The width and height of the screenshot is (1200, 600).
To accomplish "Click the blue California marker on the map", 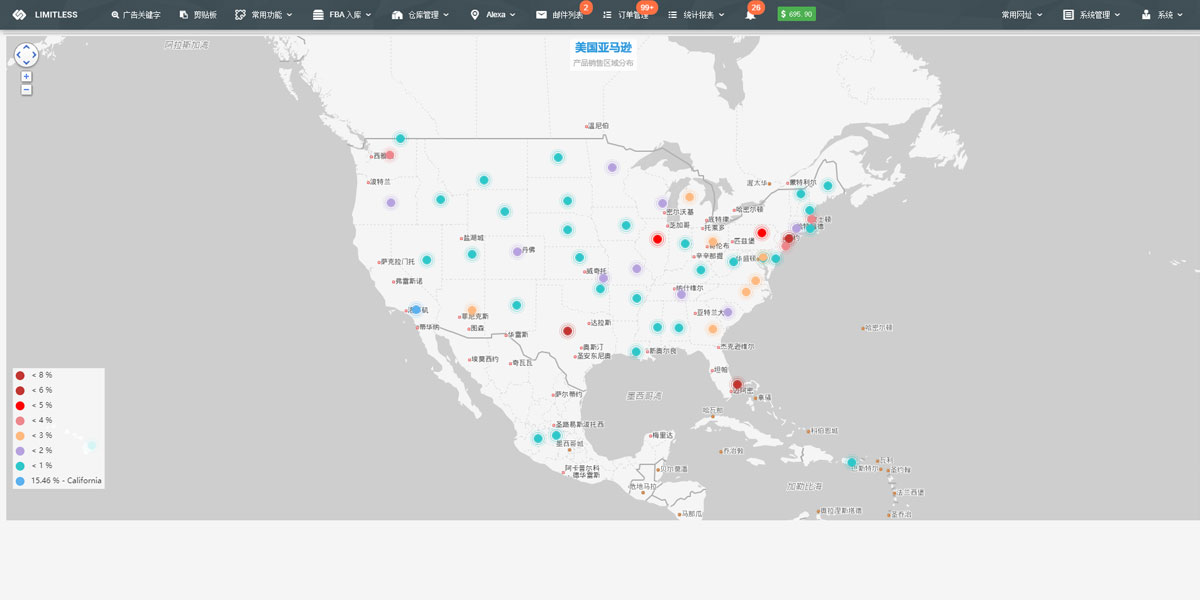I will coord(416,310).
